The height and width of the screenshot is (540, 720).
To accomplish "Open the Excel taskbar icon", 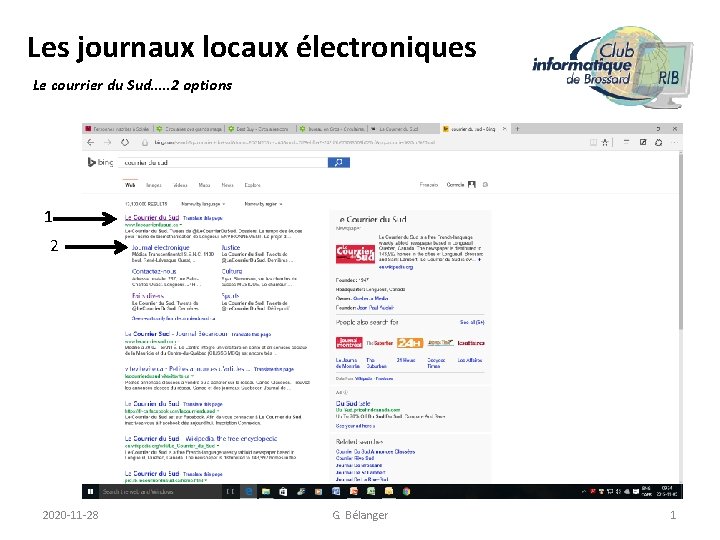I will [371, 491].
